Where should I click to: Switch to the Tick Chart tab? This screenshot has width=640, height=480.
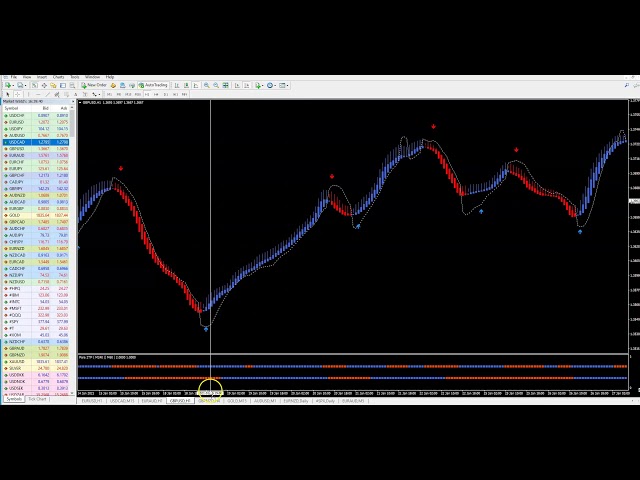38,399
